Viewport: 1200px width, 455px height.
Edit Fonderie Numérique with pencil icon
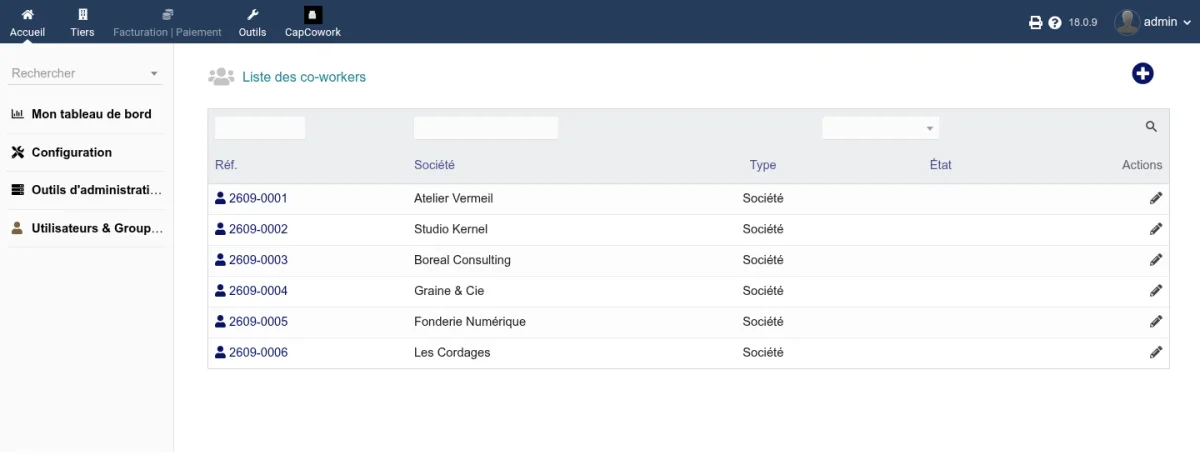[x=1156, y=322]
